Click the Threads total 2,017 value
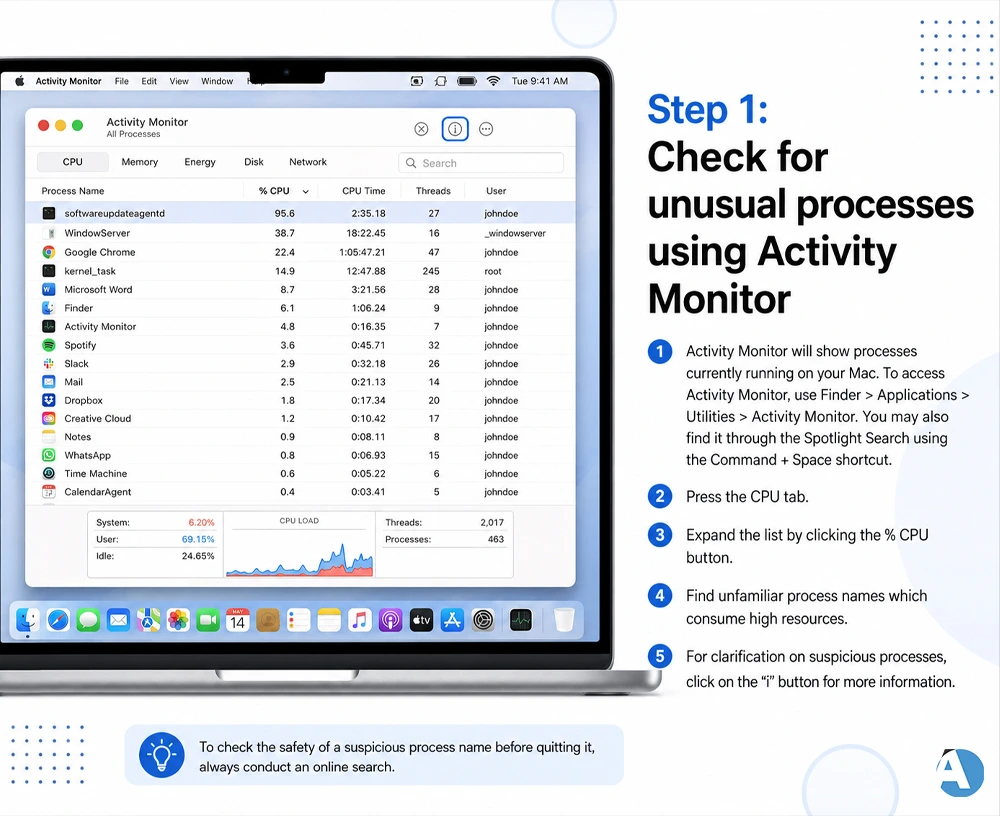Image resolution: width=1000 pixels, height=816 pixels. point(492,522)
